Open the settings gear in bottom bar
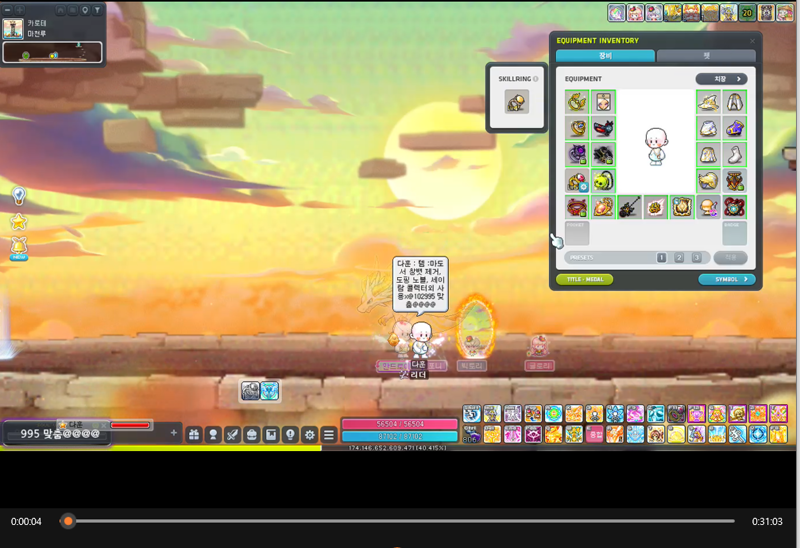Screen dimensions: 800x548 pyautogui.click(x=310, y=434)
